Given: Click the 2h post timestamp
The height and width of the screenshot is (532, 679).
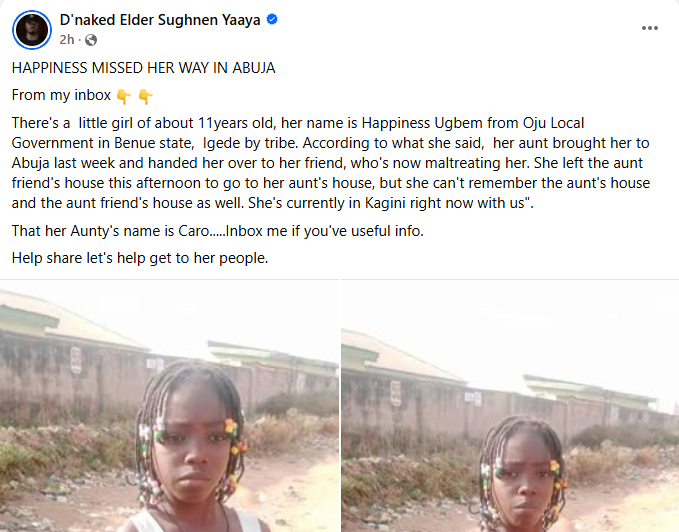Looking at the screenshot, I should (67, 40).
